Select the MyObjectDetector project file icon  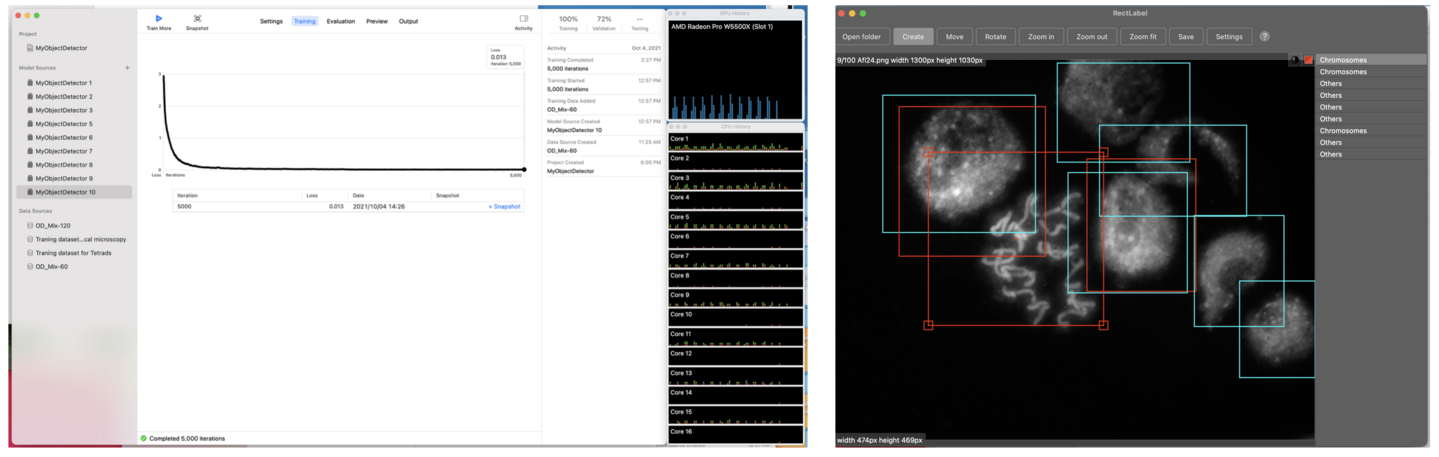pyautogui.click(x=30, y=48)
